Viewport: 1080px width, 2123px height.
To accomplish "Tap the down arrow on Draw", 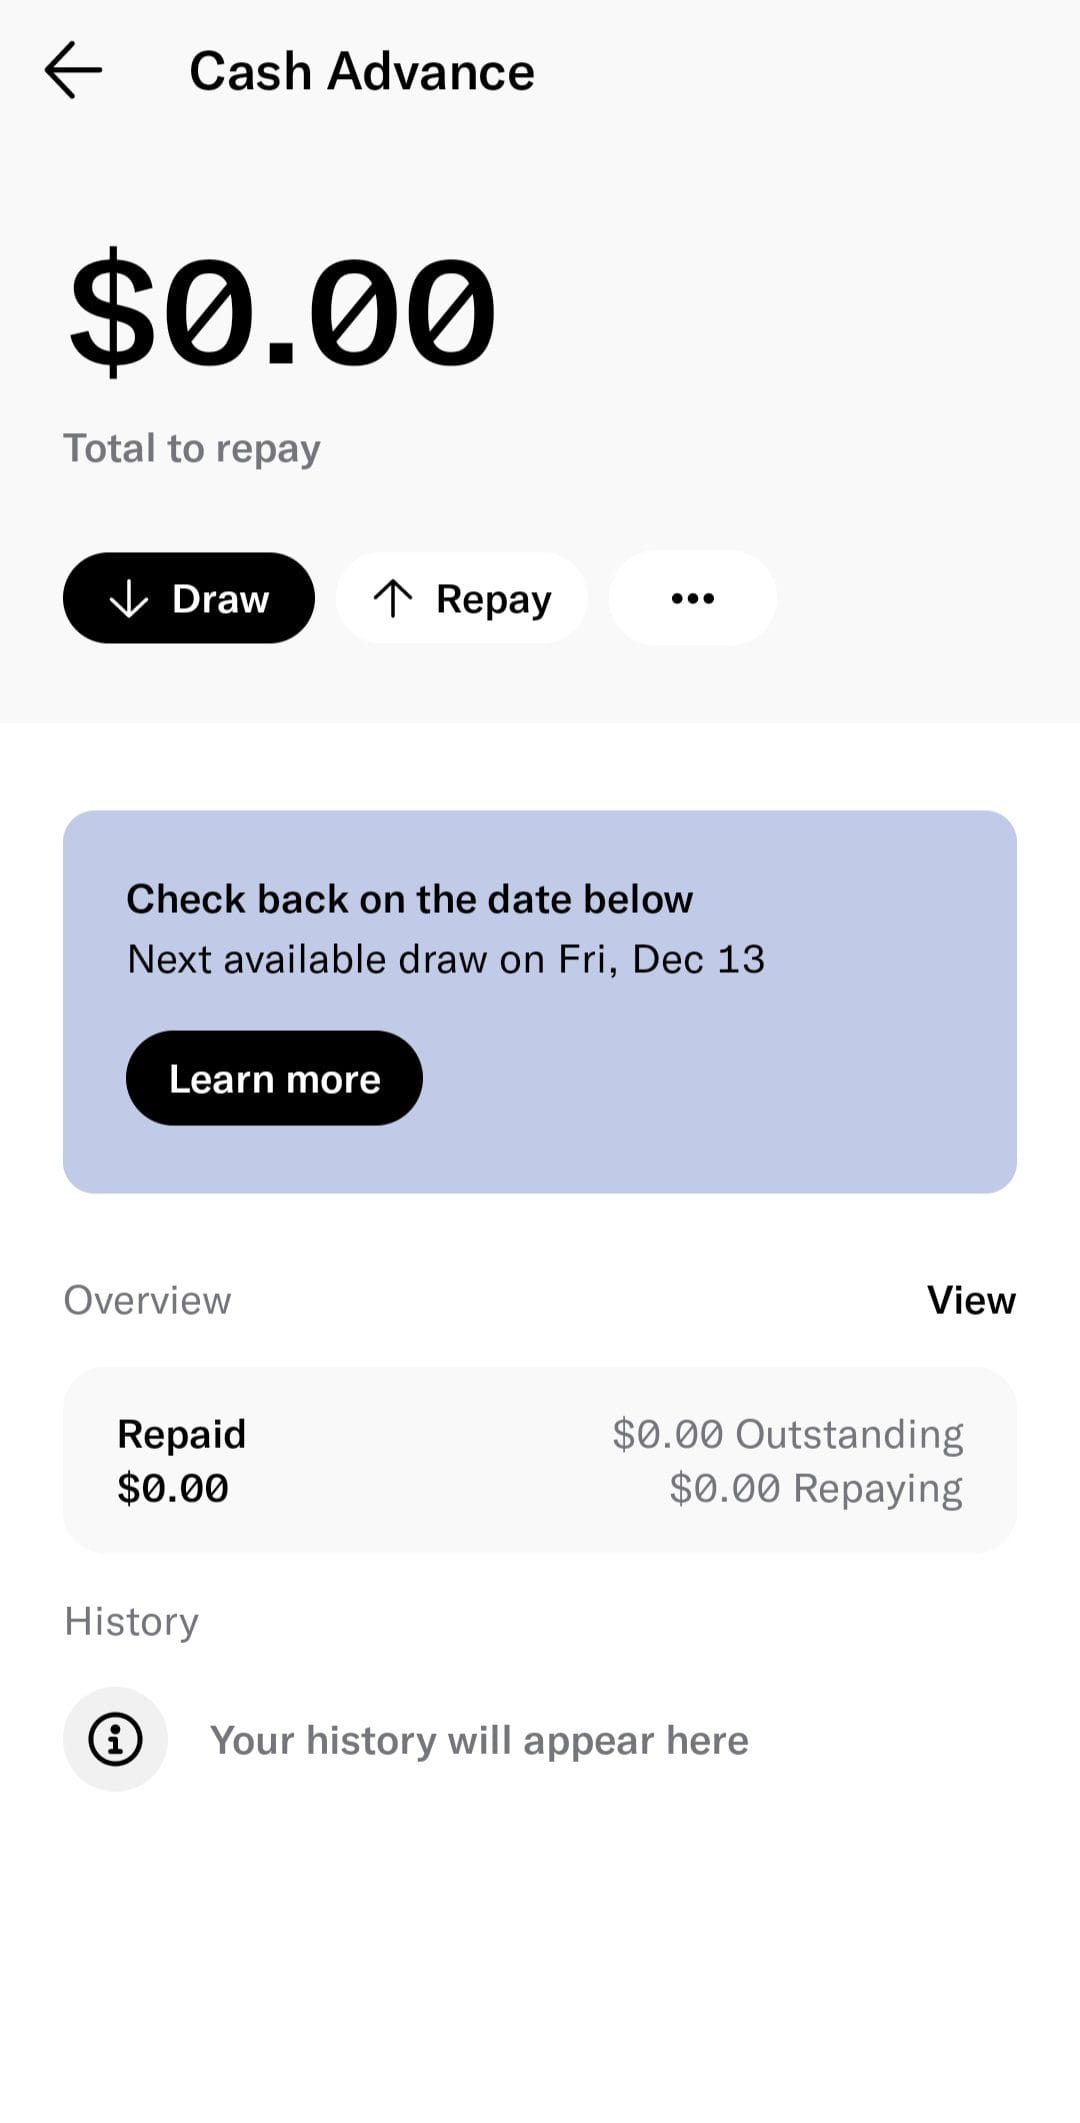I will pos(129,599).
